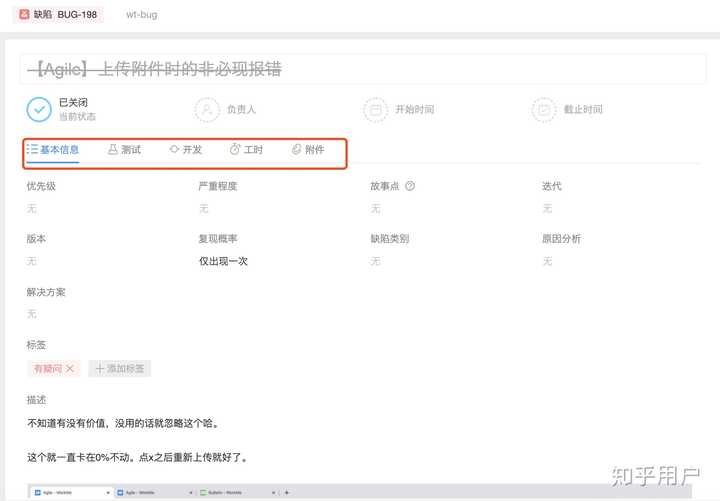This screenshot has width=720, height=501.
Task: Select a value for 优先级
Action: click(32, 208)
